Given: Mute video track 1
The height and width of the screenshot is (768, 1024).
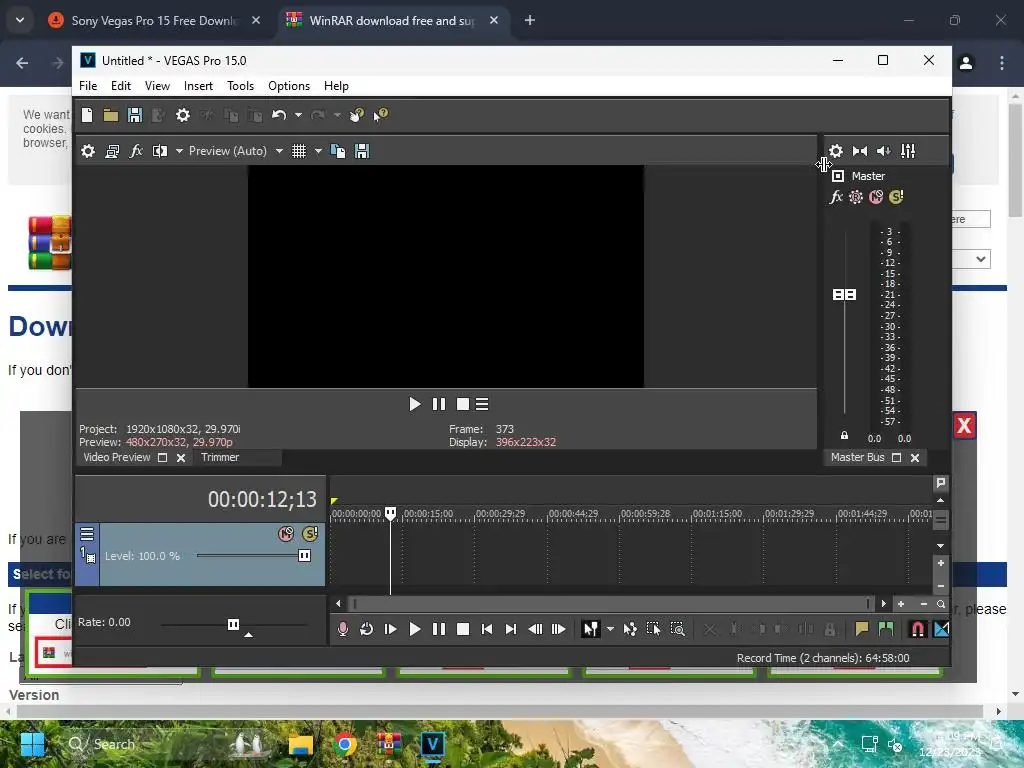Looking at the screenshot, I should click(286, 534).
